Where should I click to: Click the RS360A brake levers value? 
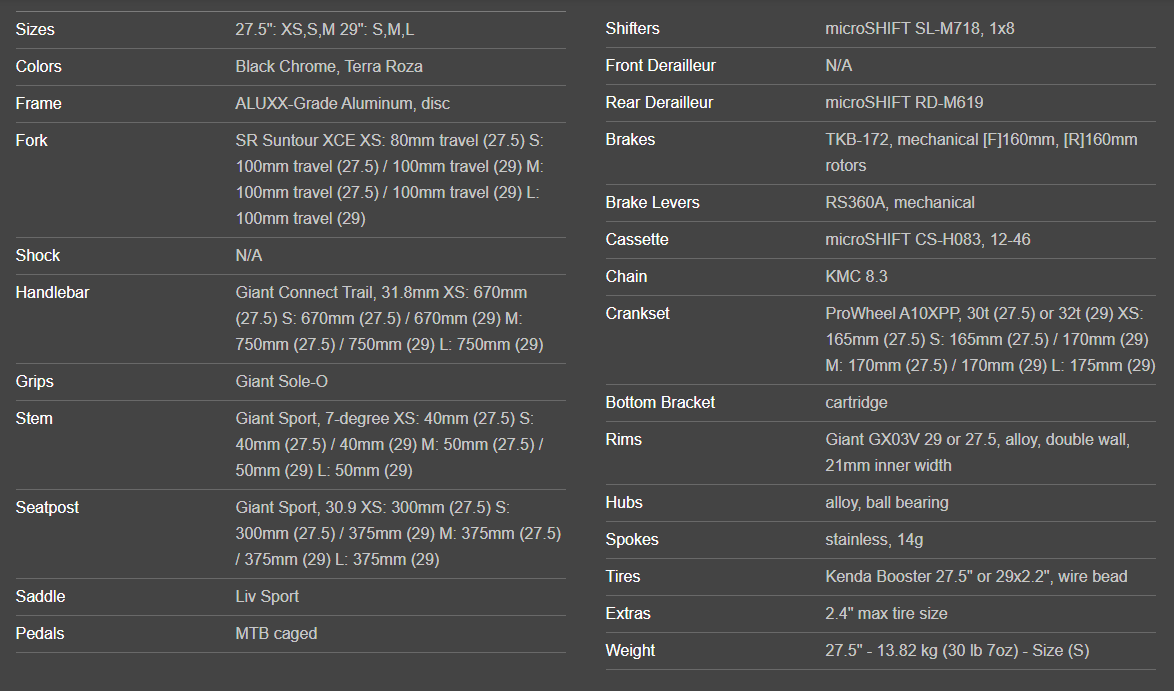[899, 203]
